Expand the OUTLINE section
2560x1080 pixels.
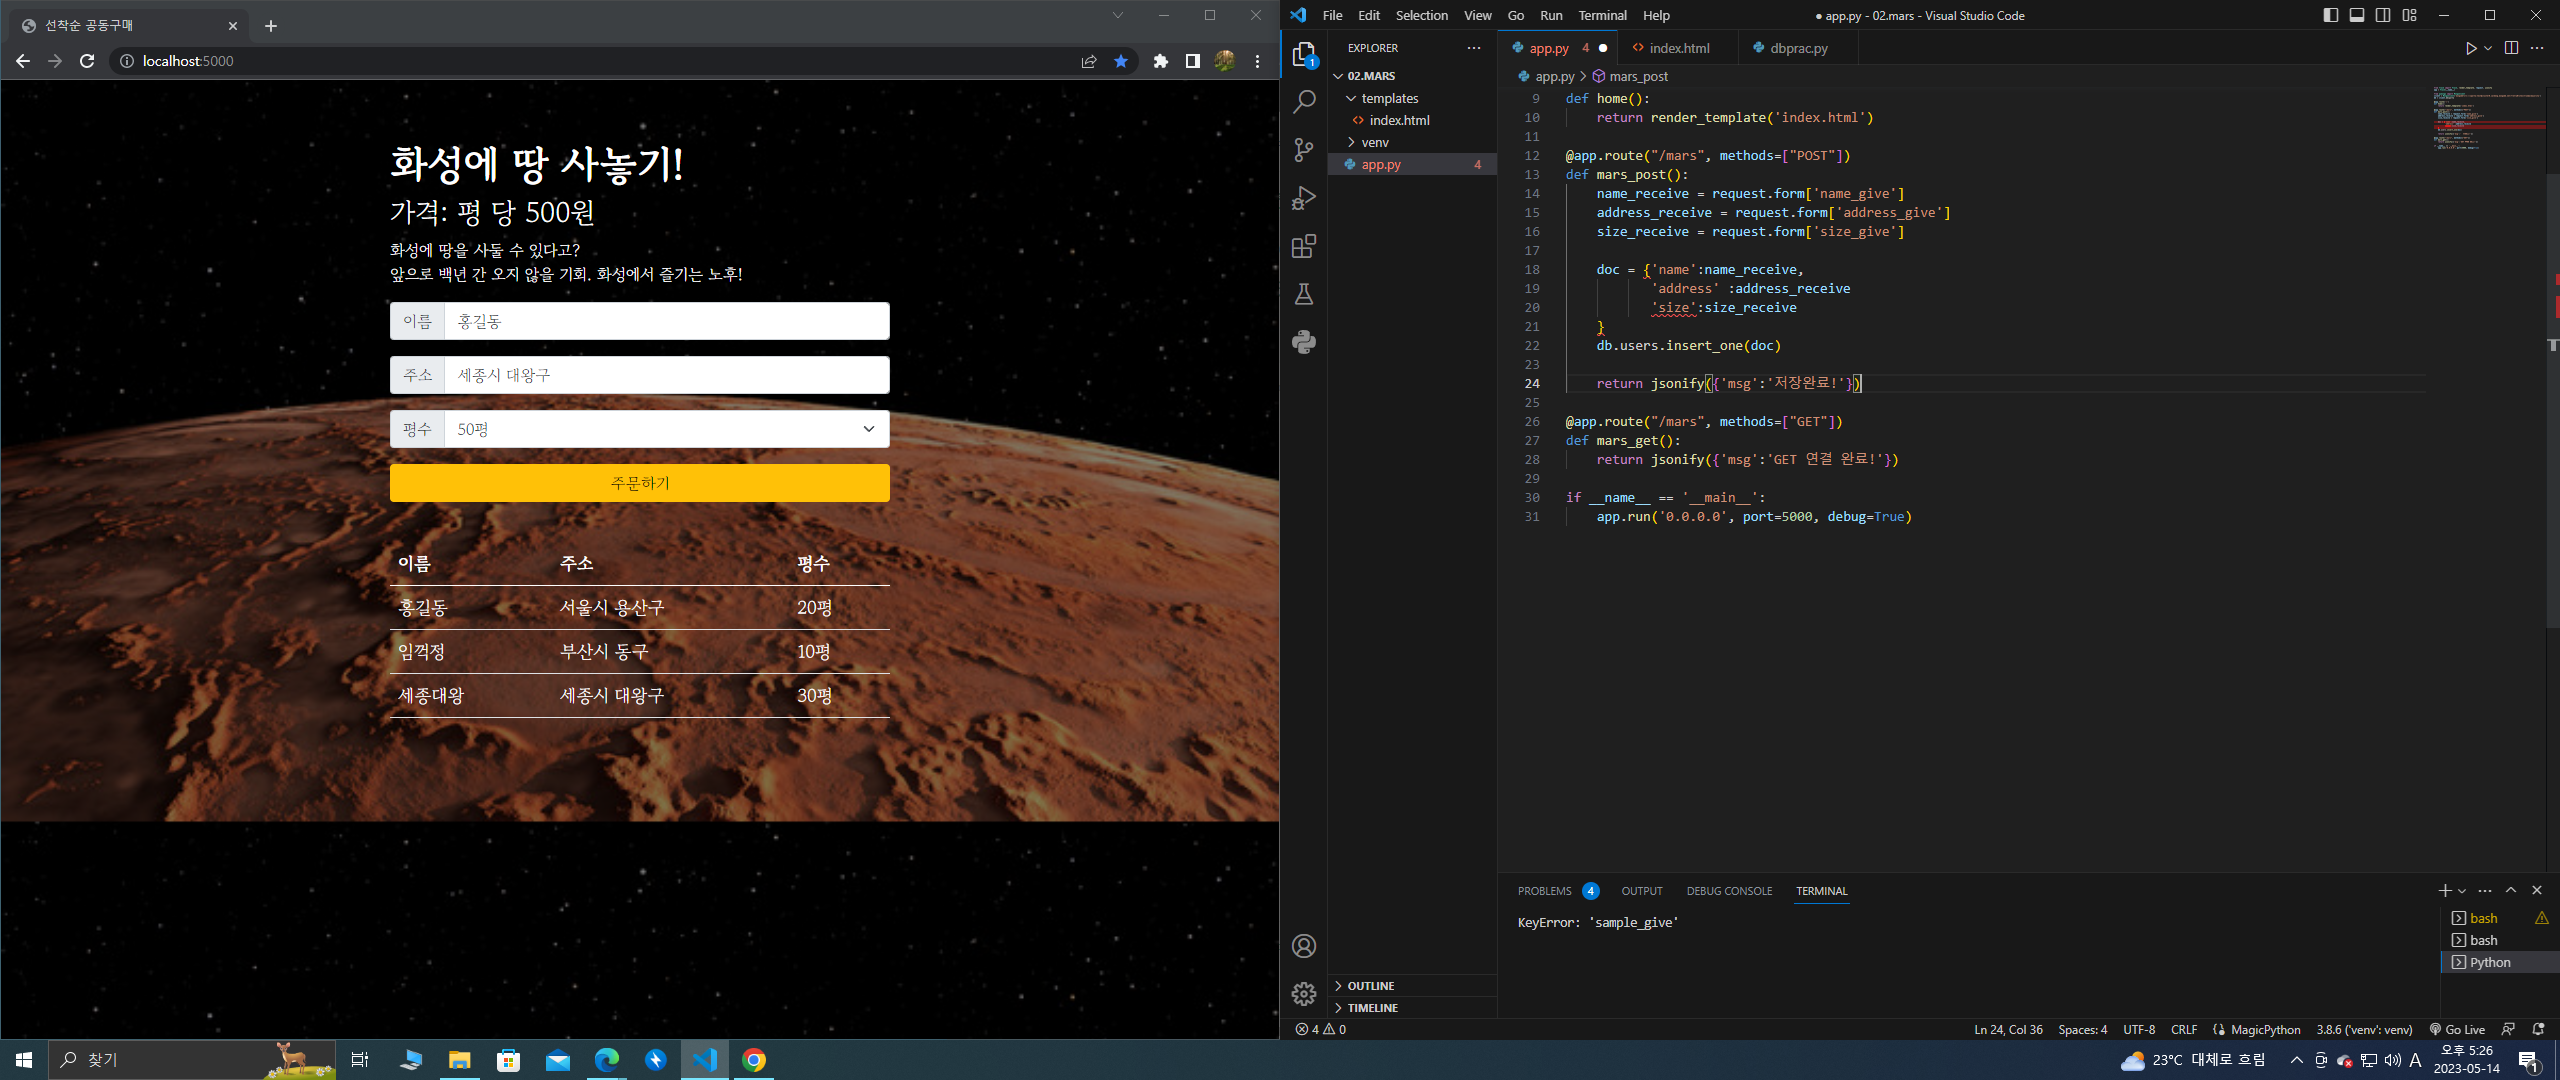point(1412,986)
